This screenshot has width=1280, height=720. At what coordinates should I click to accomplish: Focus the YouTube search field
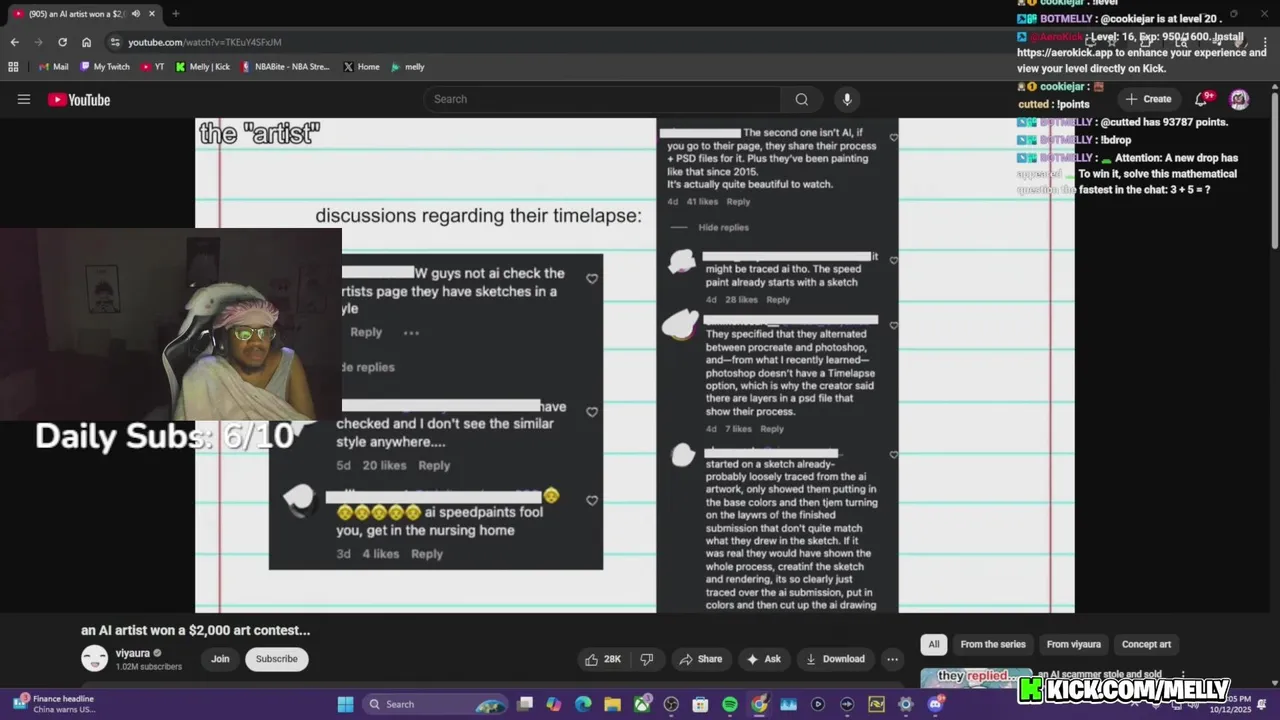click(602, 99)
